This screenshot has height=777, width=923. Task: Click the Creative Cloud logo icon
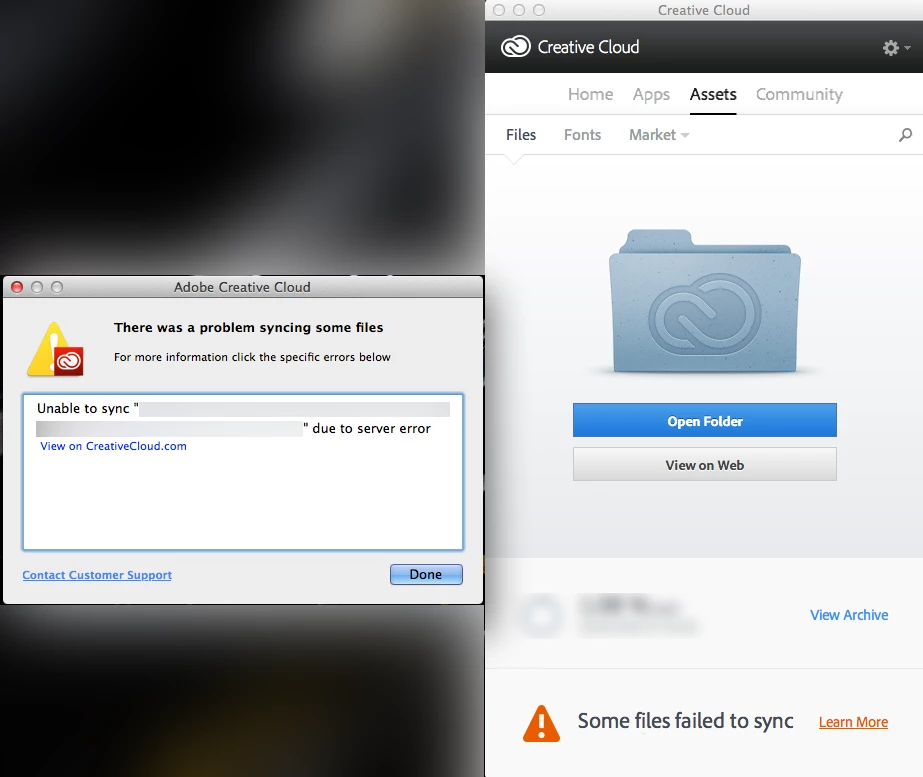(x=516, y=47)
